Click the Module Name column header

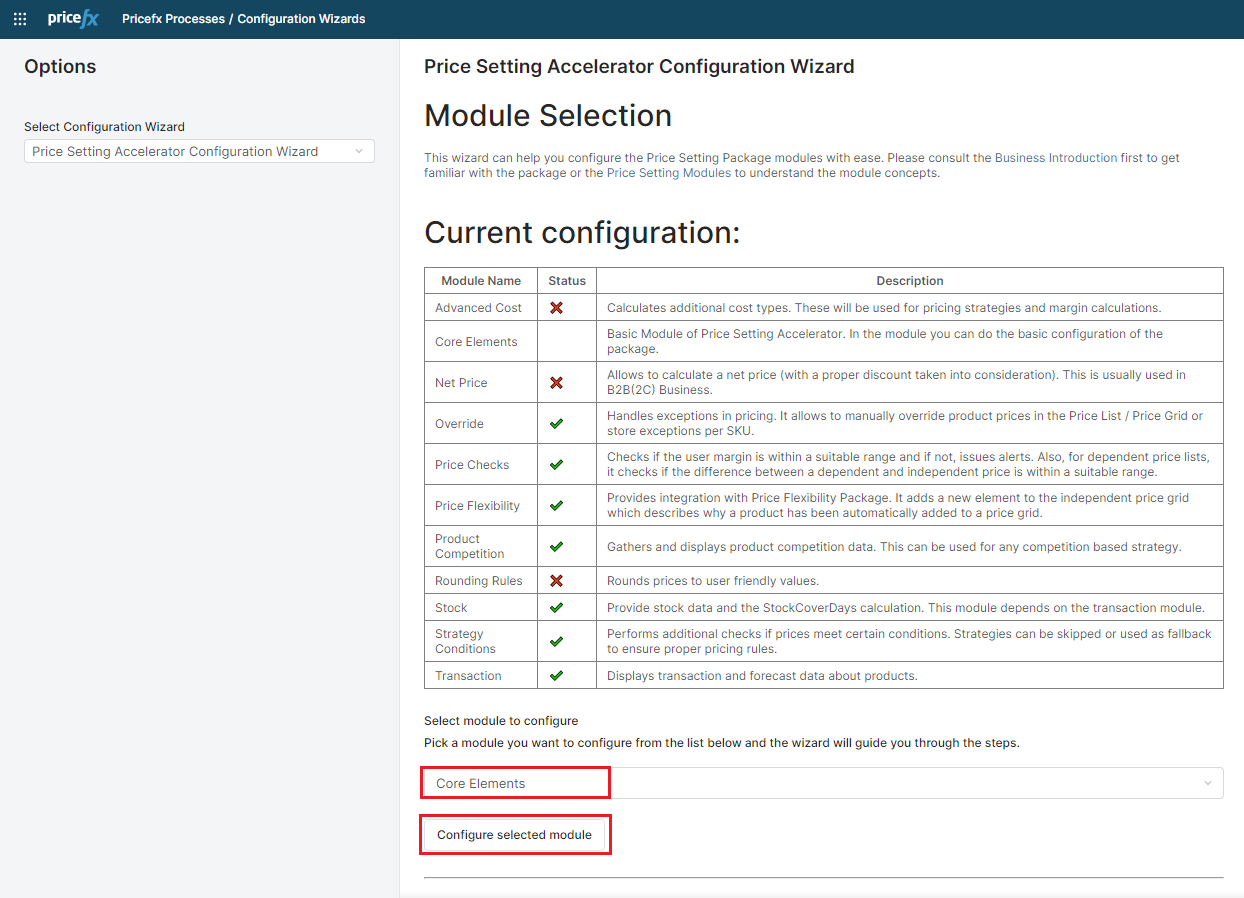pyautogui.click(x=481, y=281)
